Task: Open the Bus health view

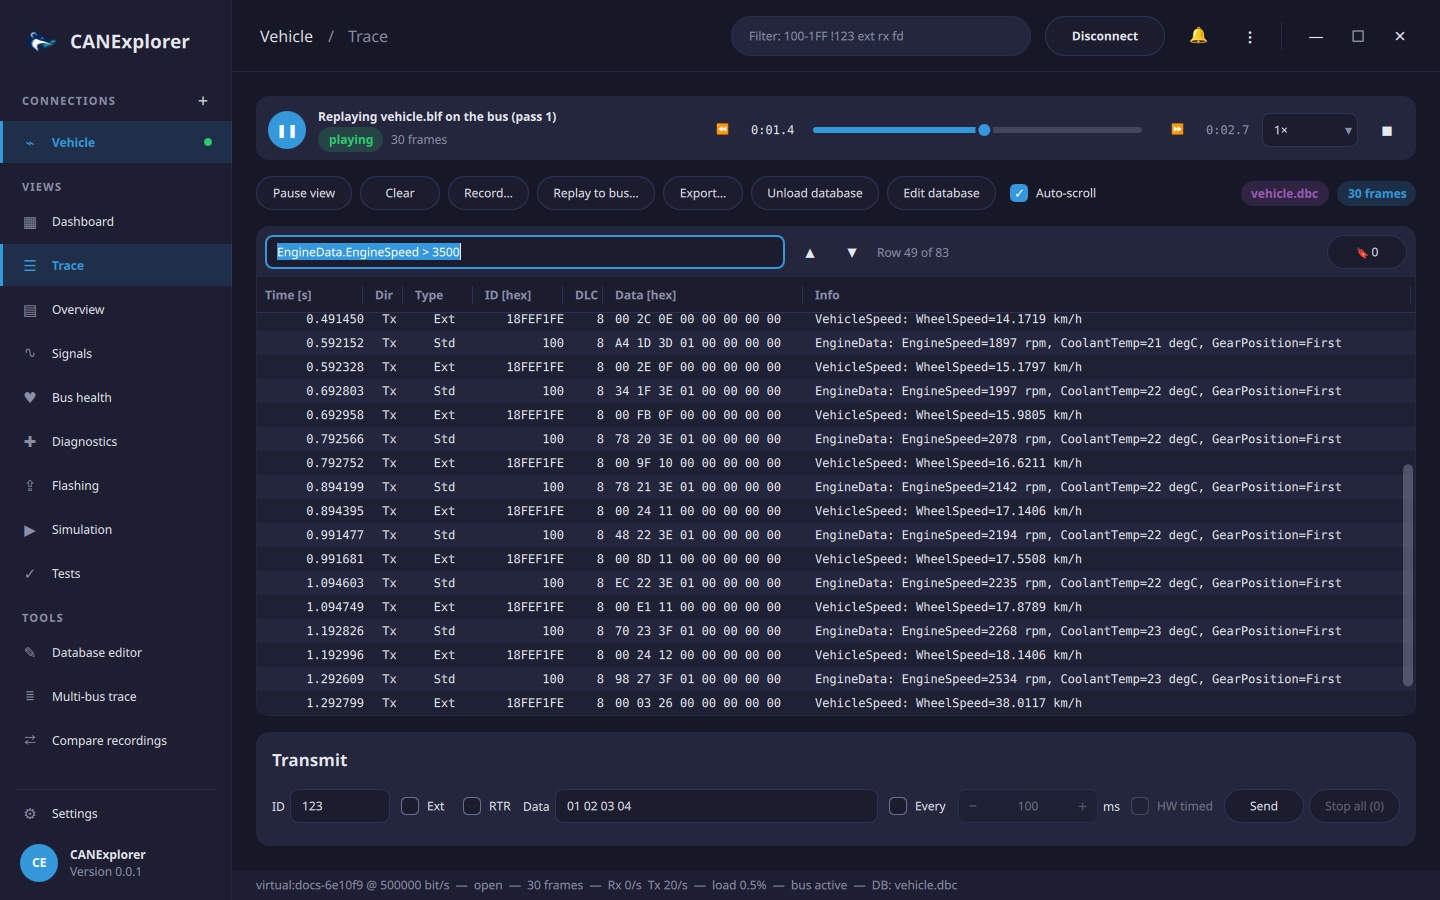Action: [116, 398]
